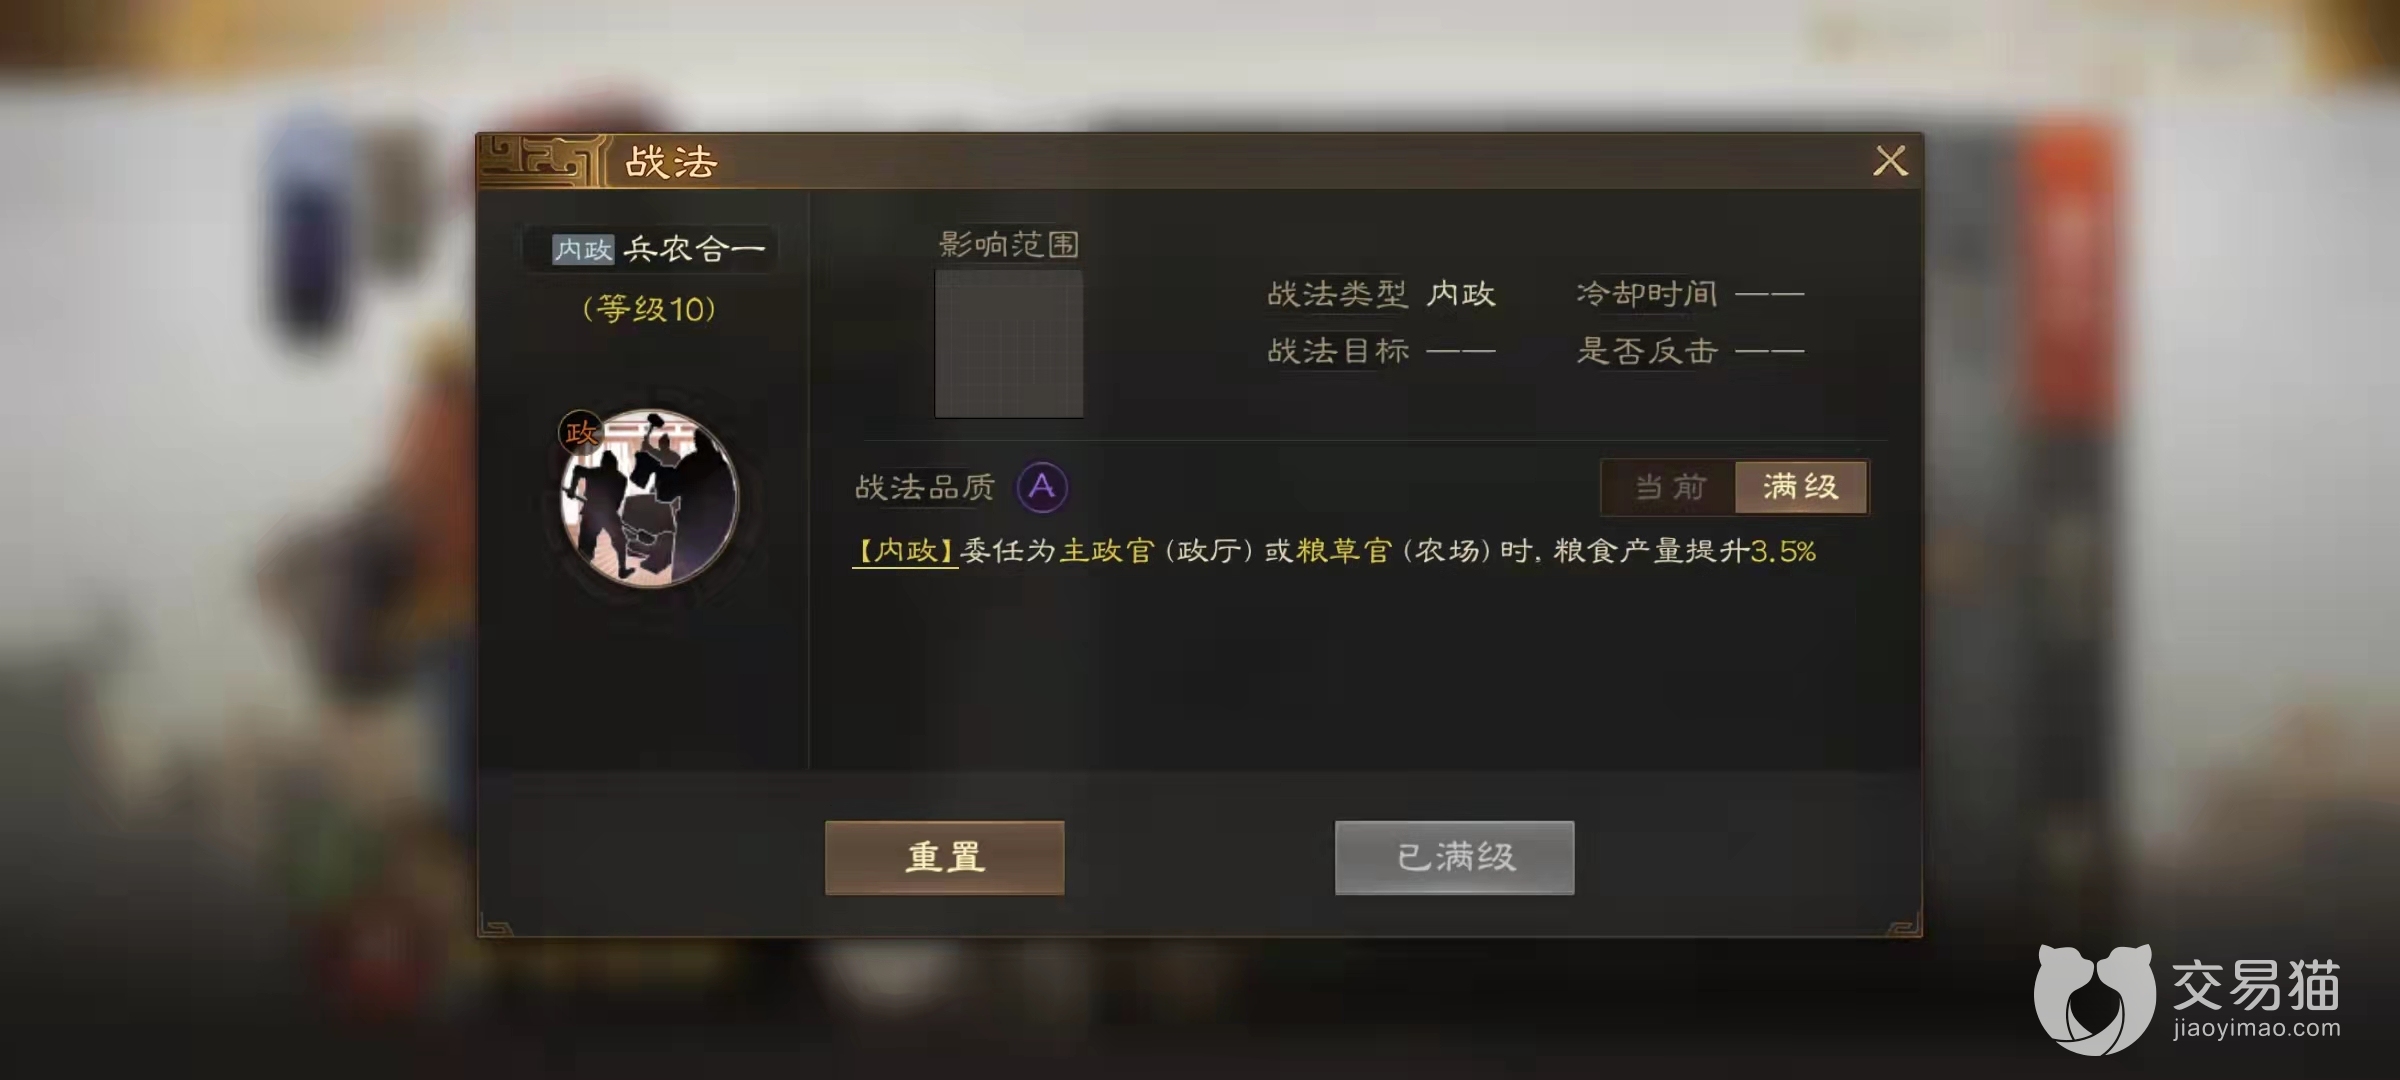Click the 内政 tag beside skill name
This screenshot has width=2400, height=1080.
click(583, 249)
